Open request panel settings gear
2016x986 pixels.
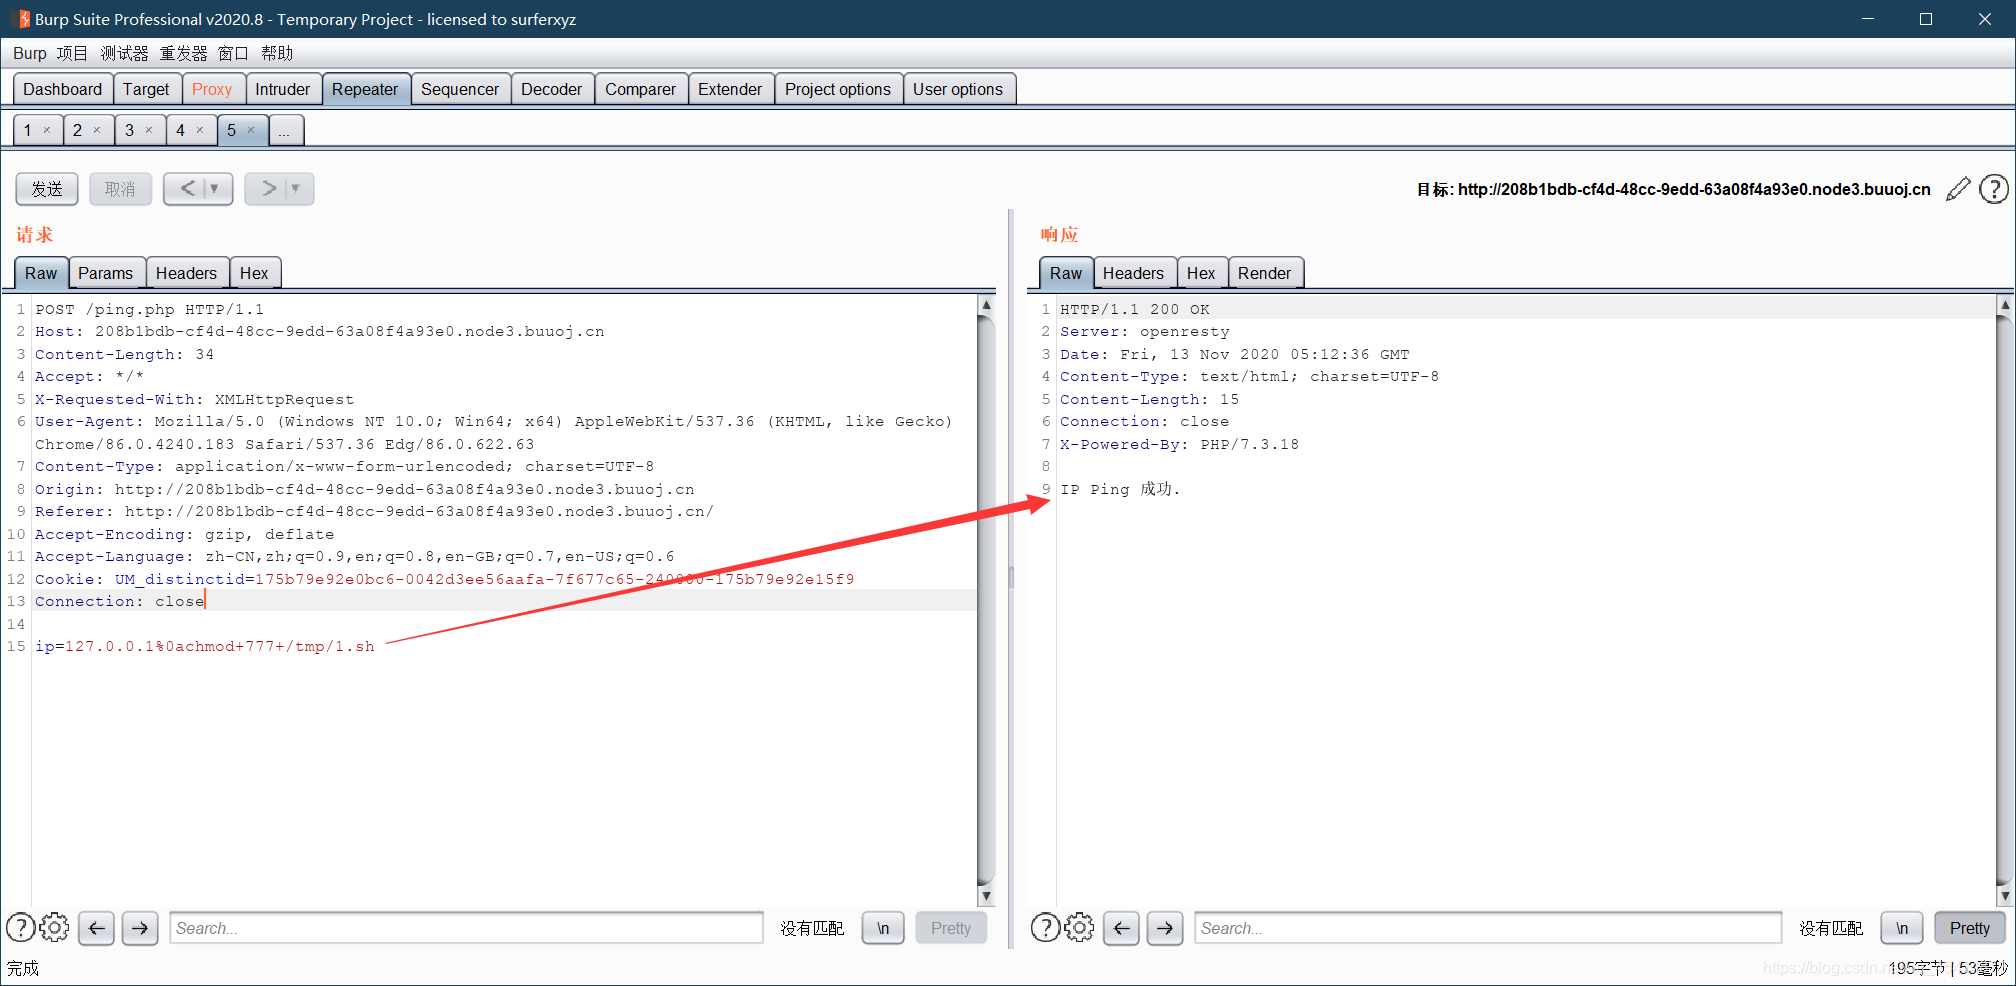pyautogui.click(x=55, y=928)
